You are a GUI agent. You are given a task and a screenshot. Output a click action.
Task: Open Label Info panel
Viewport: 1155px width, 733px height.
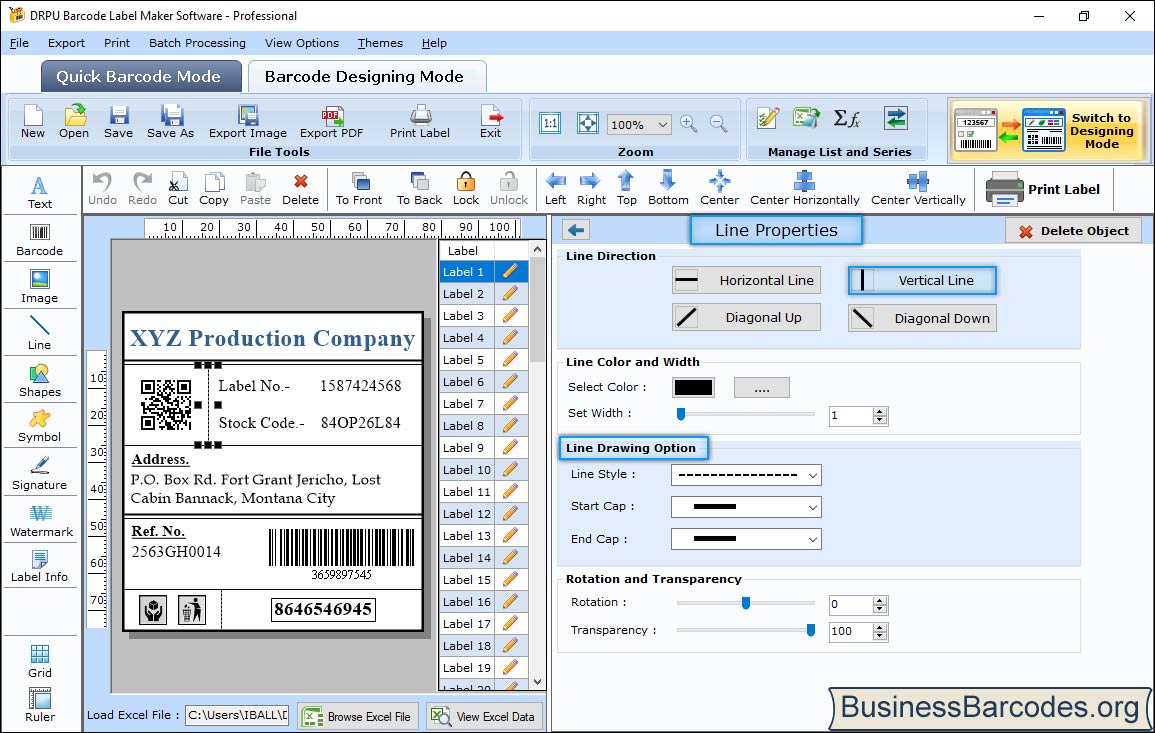click(40, 567)
